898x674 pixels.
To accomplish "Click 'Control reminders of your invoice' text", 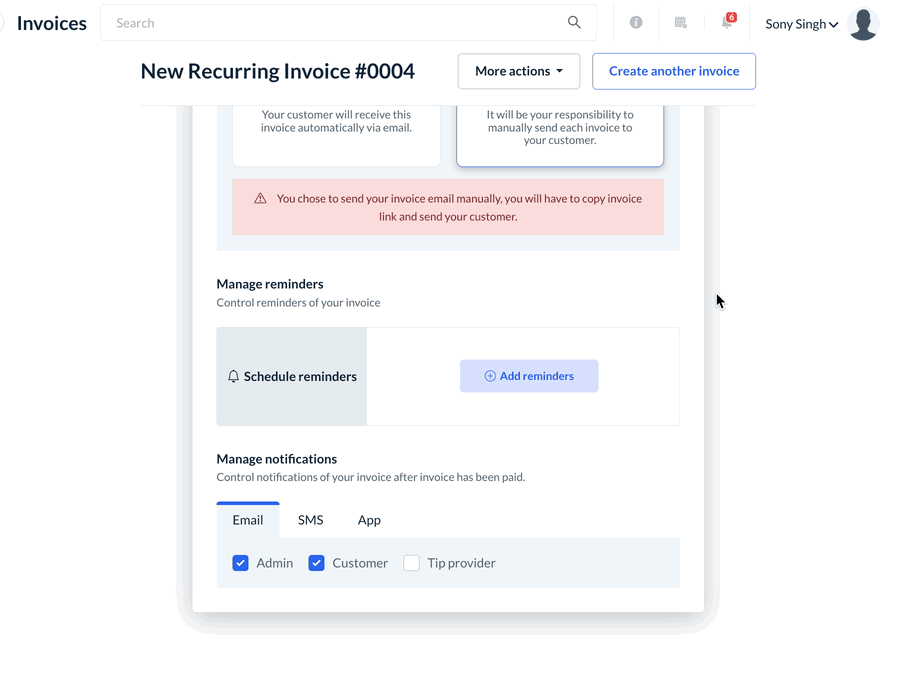I will (x=298, y=302).
